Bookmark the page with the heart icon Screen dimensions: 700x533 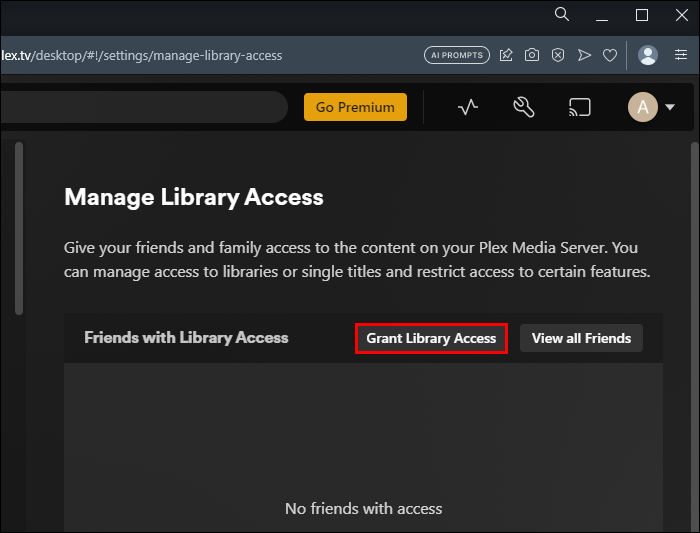(610, 55)
